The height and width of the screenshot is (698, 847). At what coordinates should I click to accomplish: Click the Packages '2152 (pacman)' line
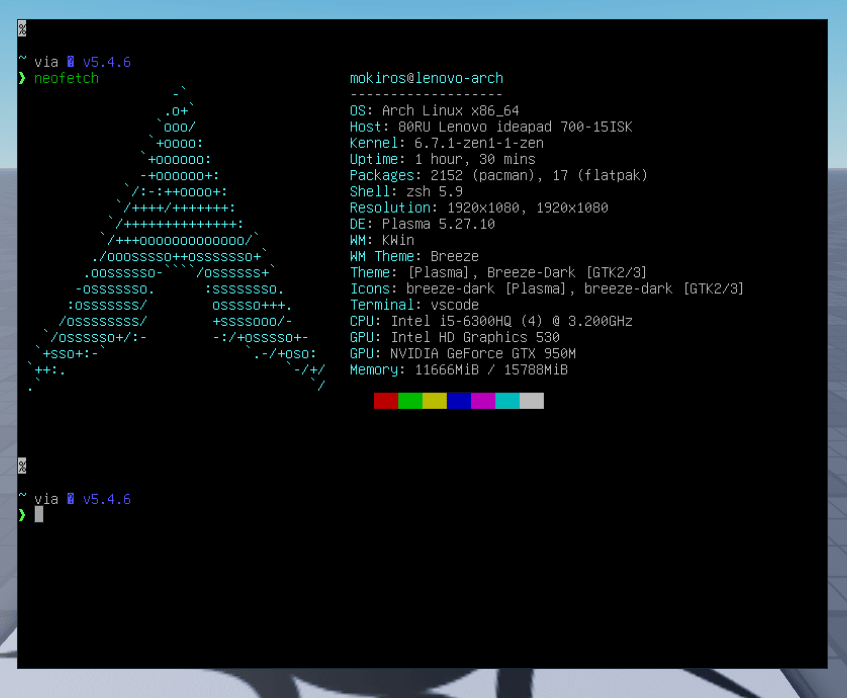coord(498,176)
